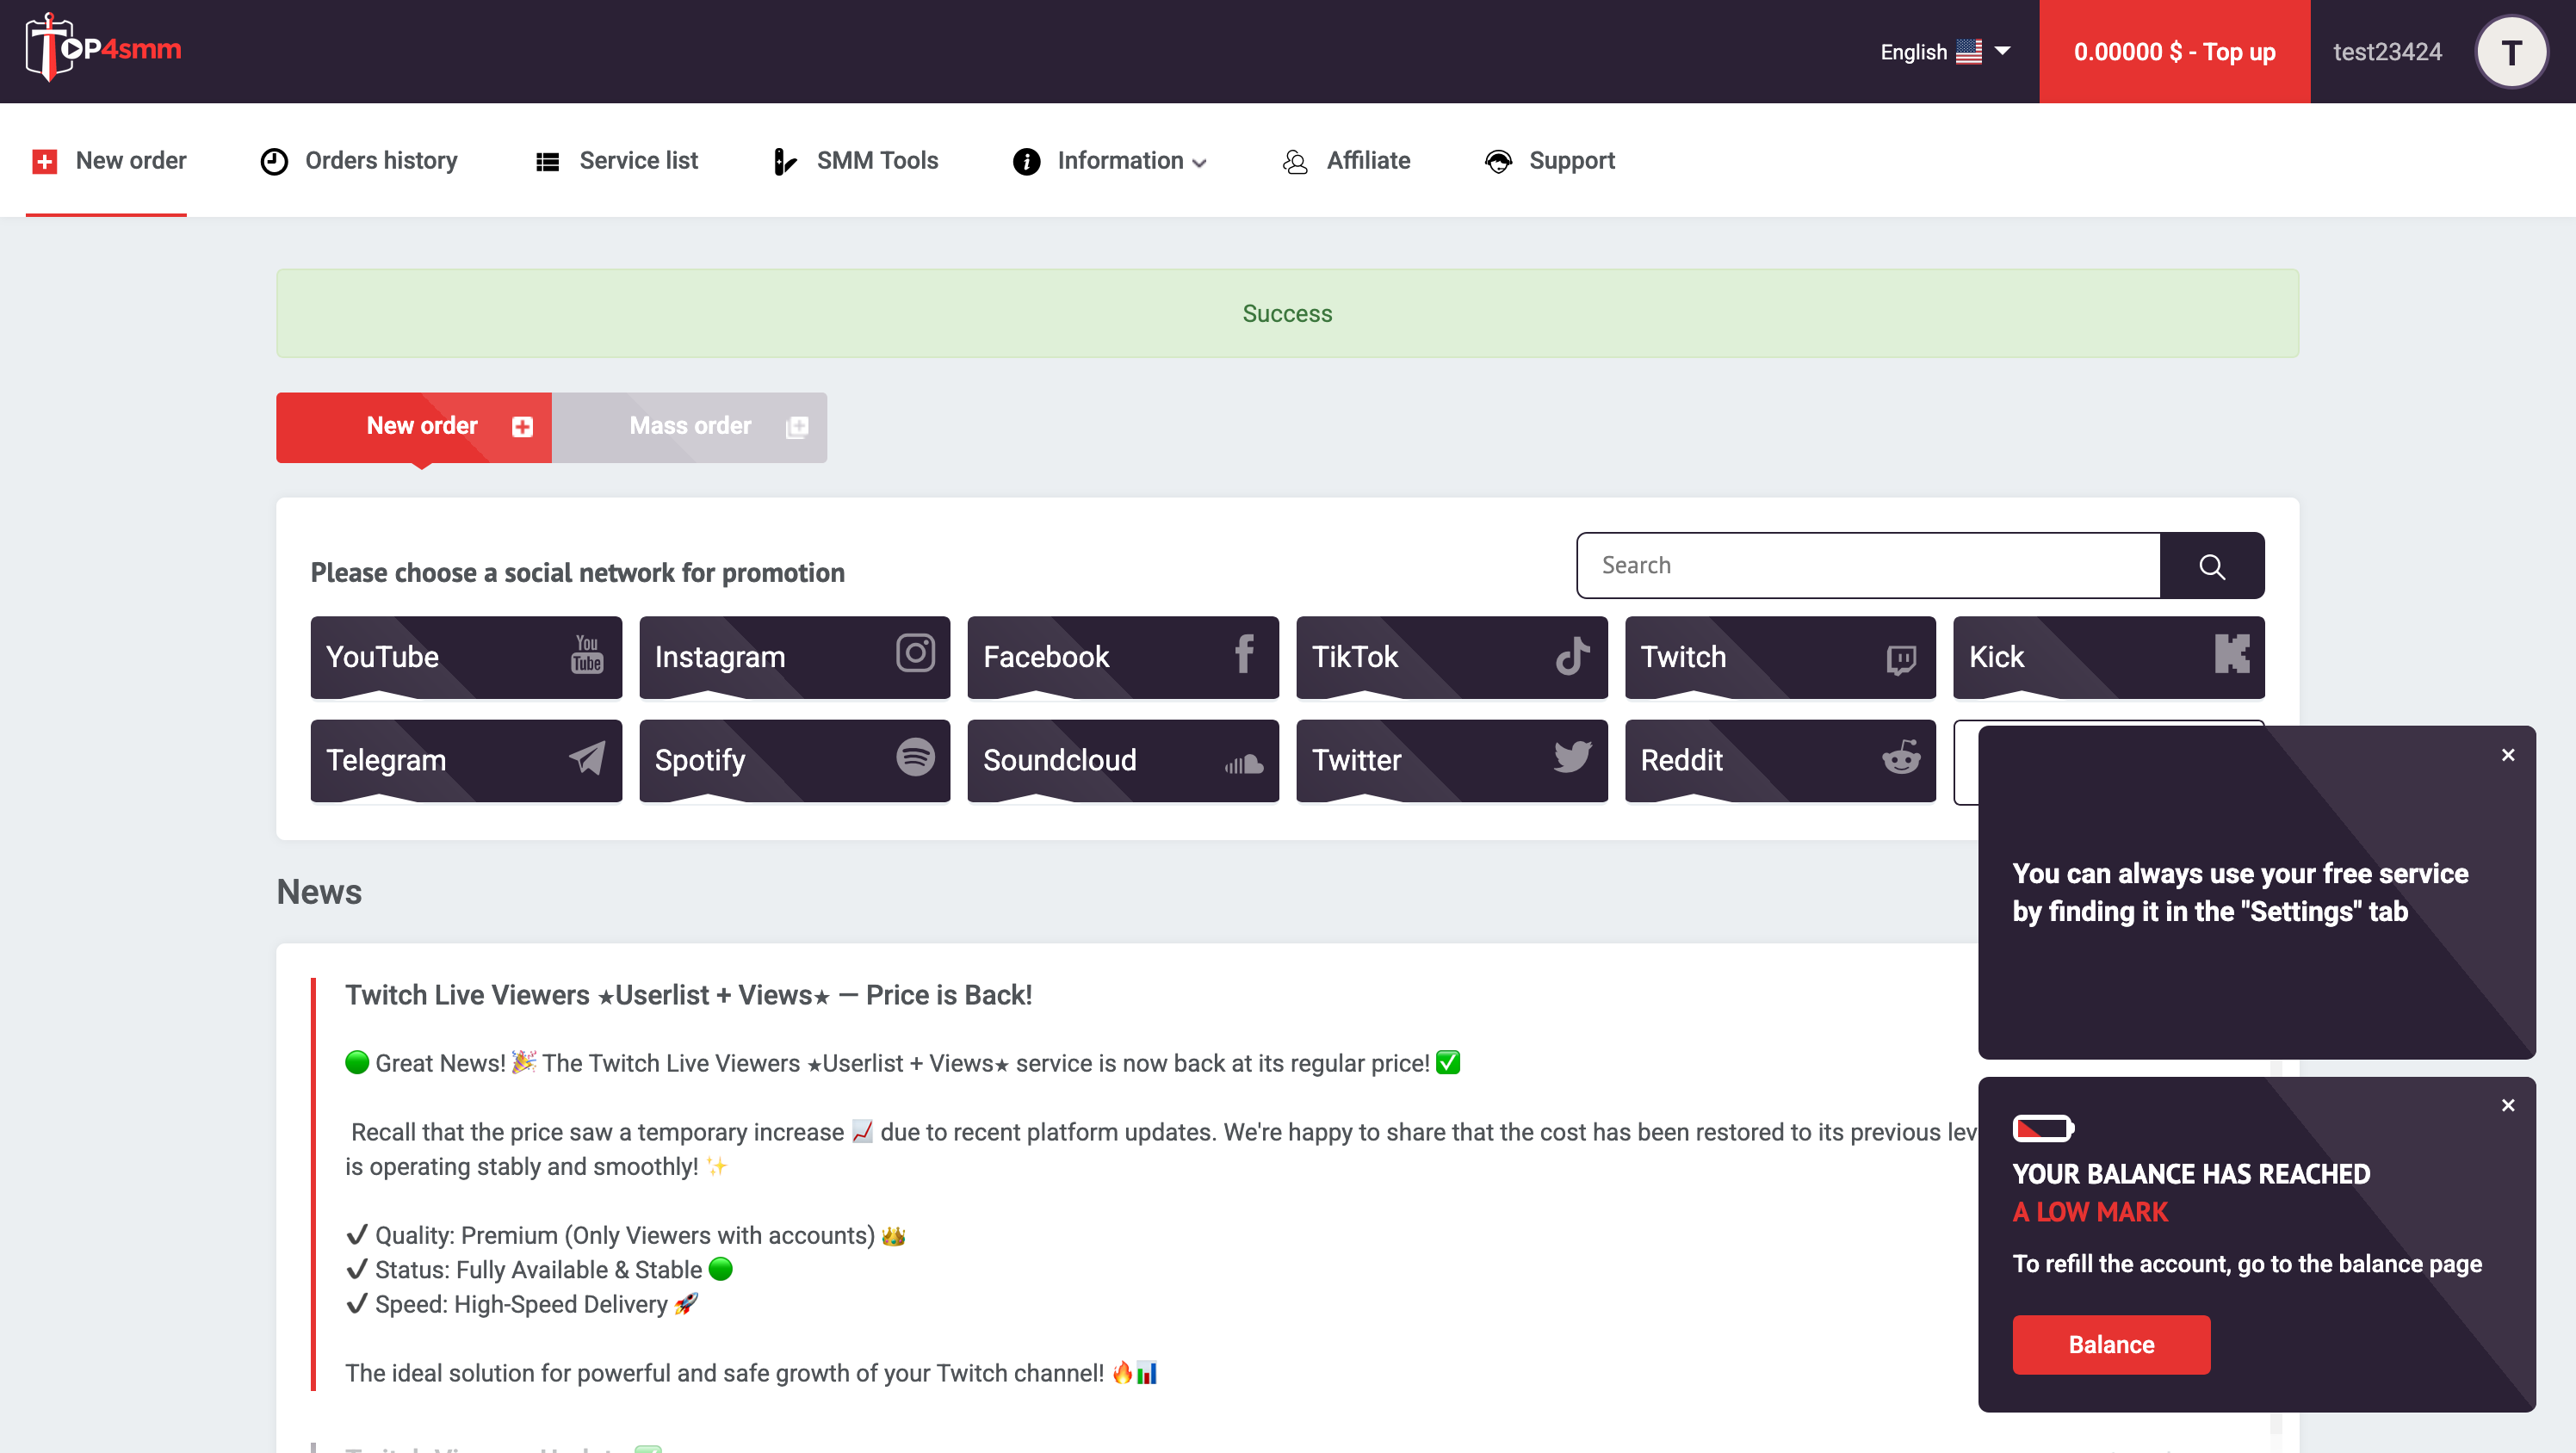Select the Kick network tile
The height and width of the screenshot is (1453, 2576).
(2108, 657)
